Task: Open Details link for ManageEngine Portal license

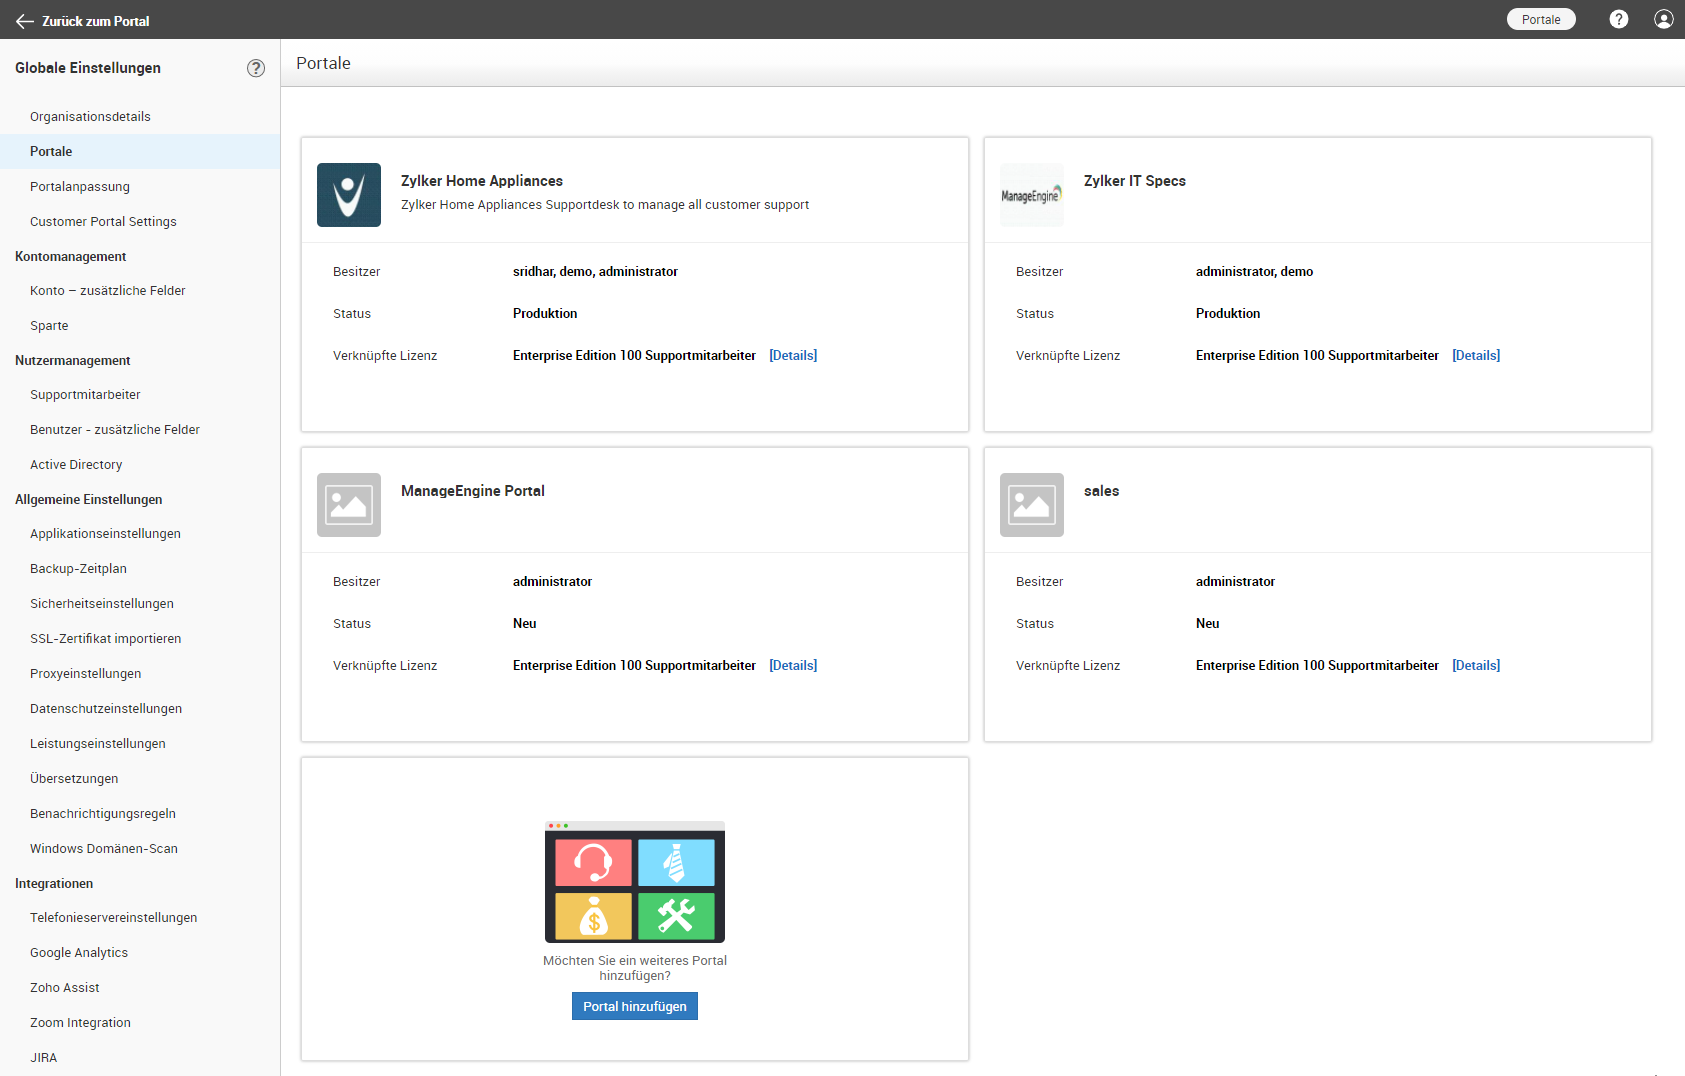Action: (x=793, y=665)
